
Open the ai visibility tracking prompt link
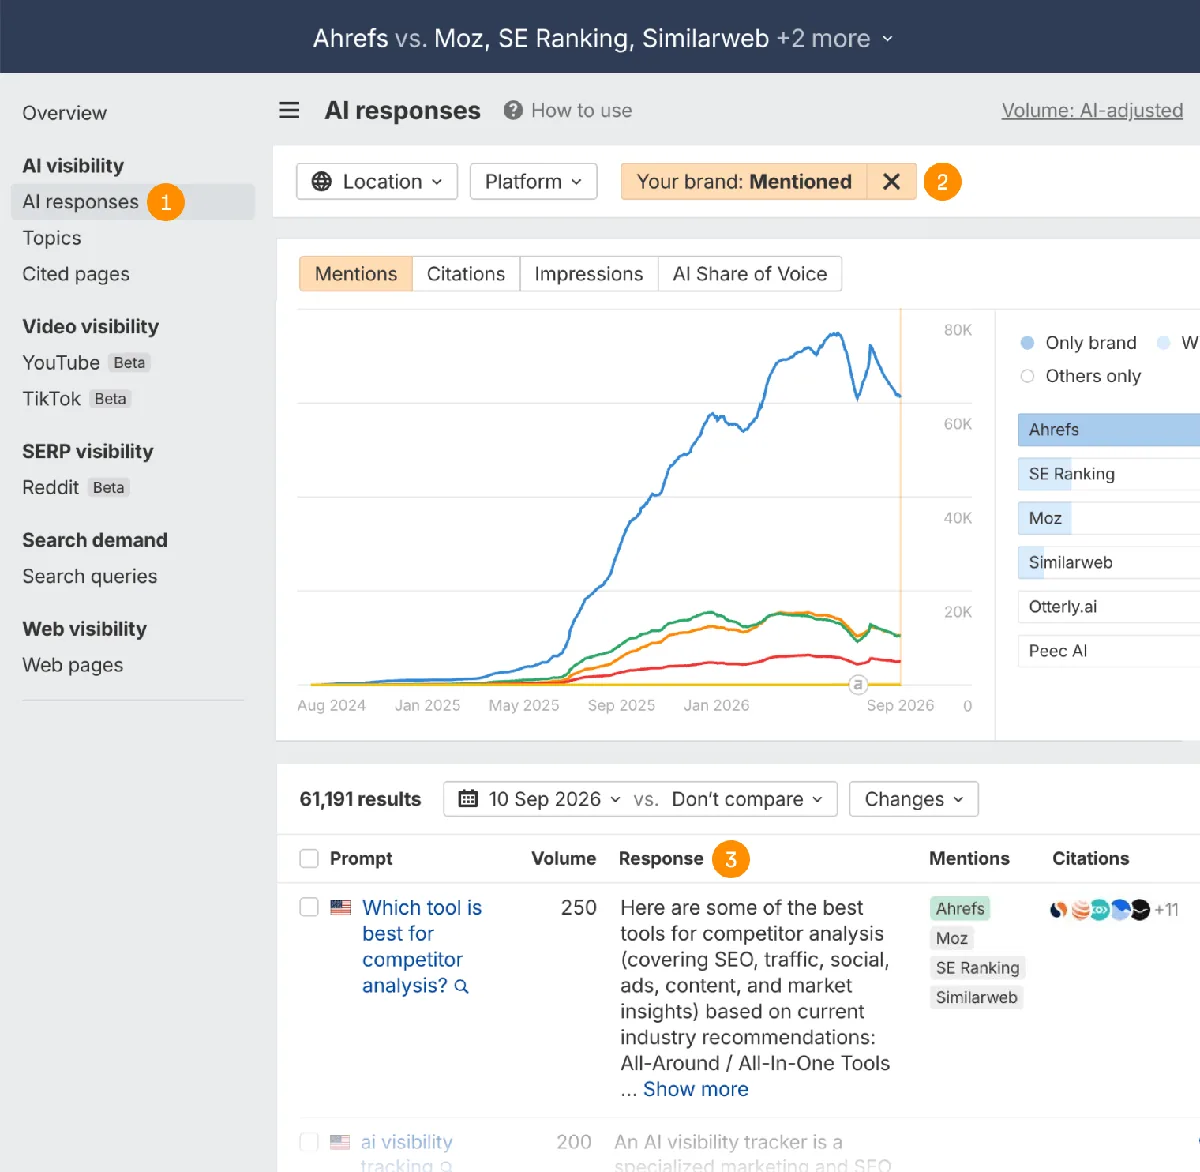(x=407, y=1153)
